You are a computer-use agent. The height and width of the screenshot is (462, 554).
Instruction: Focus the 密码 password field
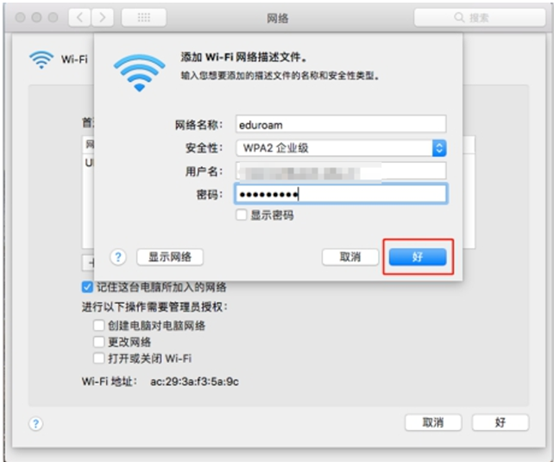coord(341,194)
